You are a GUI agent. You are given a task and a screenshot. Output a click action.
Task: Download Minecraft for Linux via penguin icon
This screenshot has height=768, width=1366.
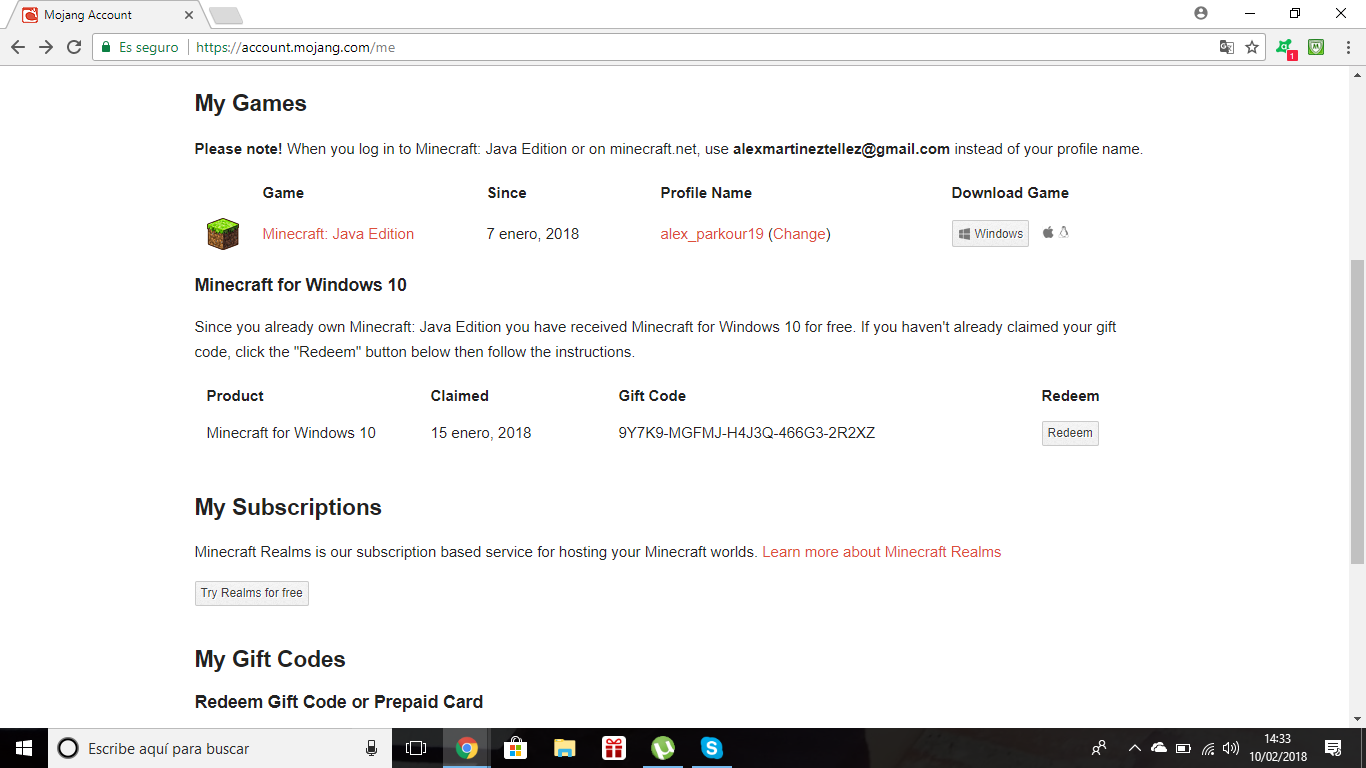coord(1064,232)
